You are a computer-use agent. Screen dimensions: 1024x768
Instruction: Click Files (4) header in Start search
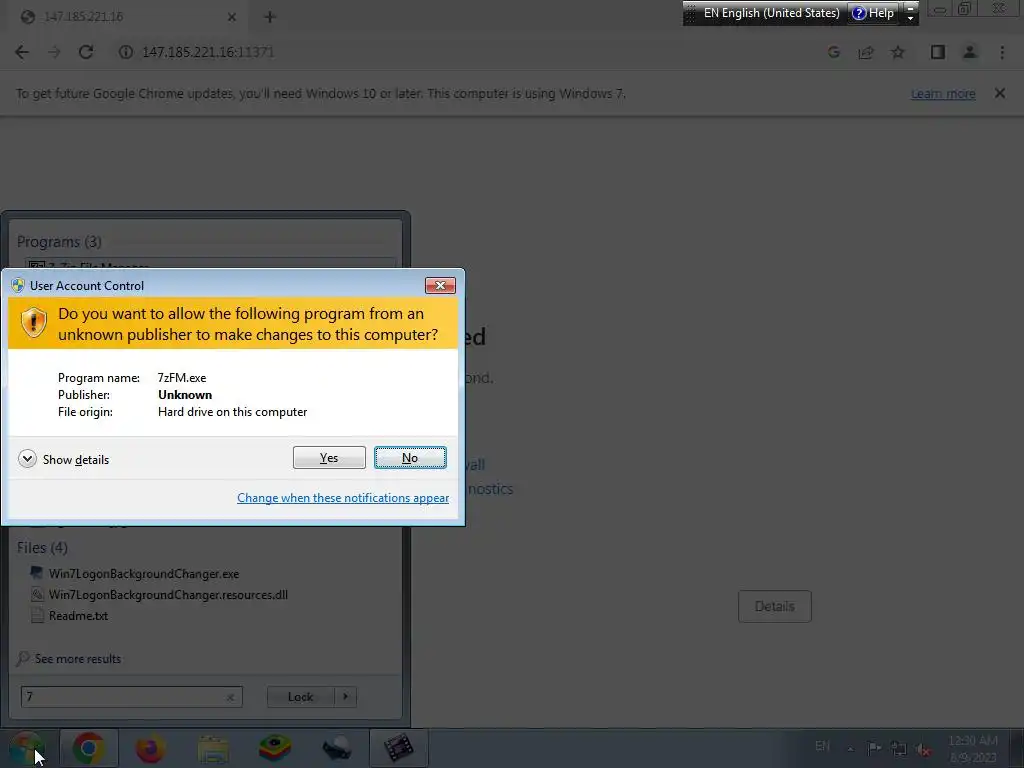coord(42,548)
